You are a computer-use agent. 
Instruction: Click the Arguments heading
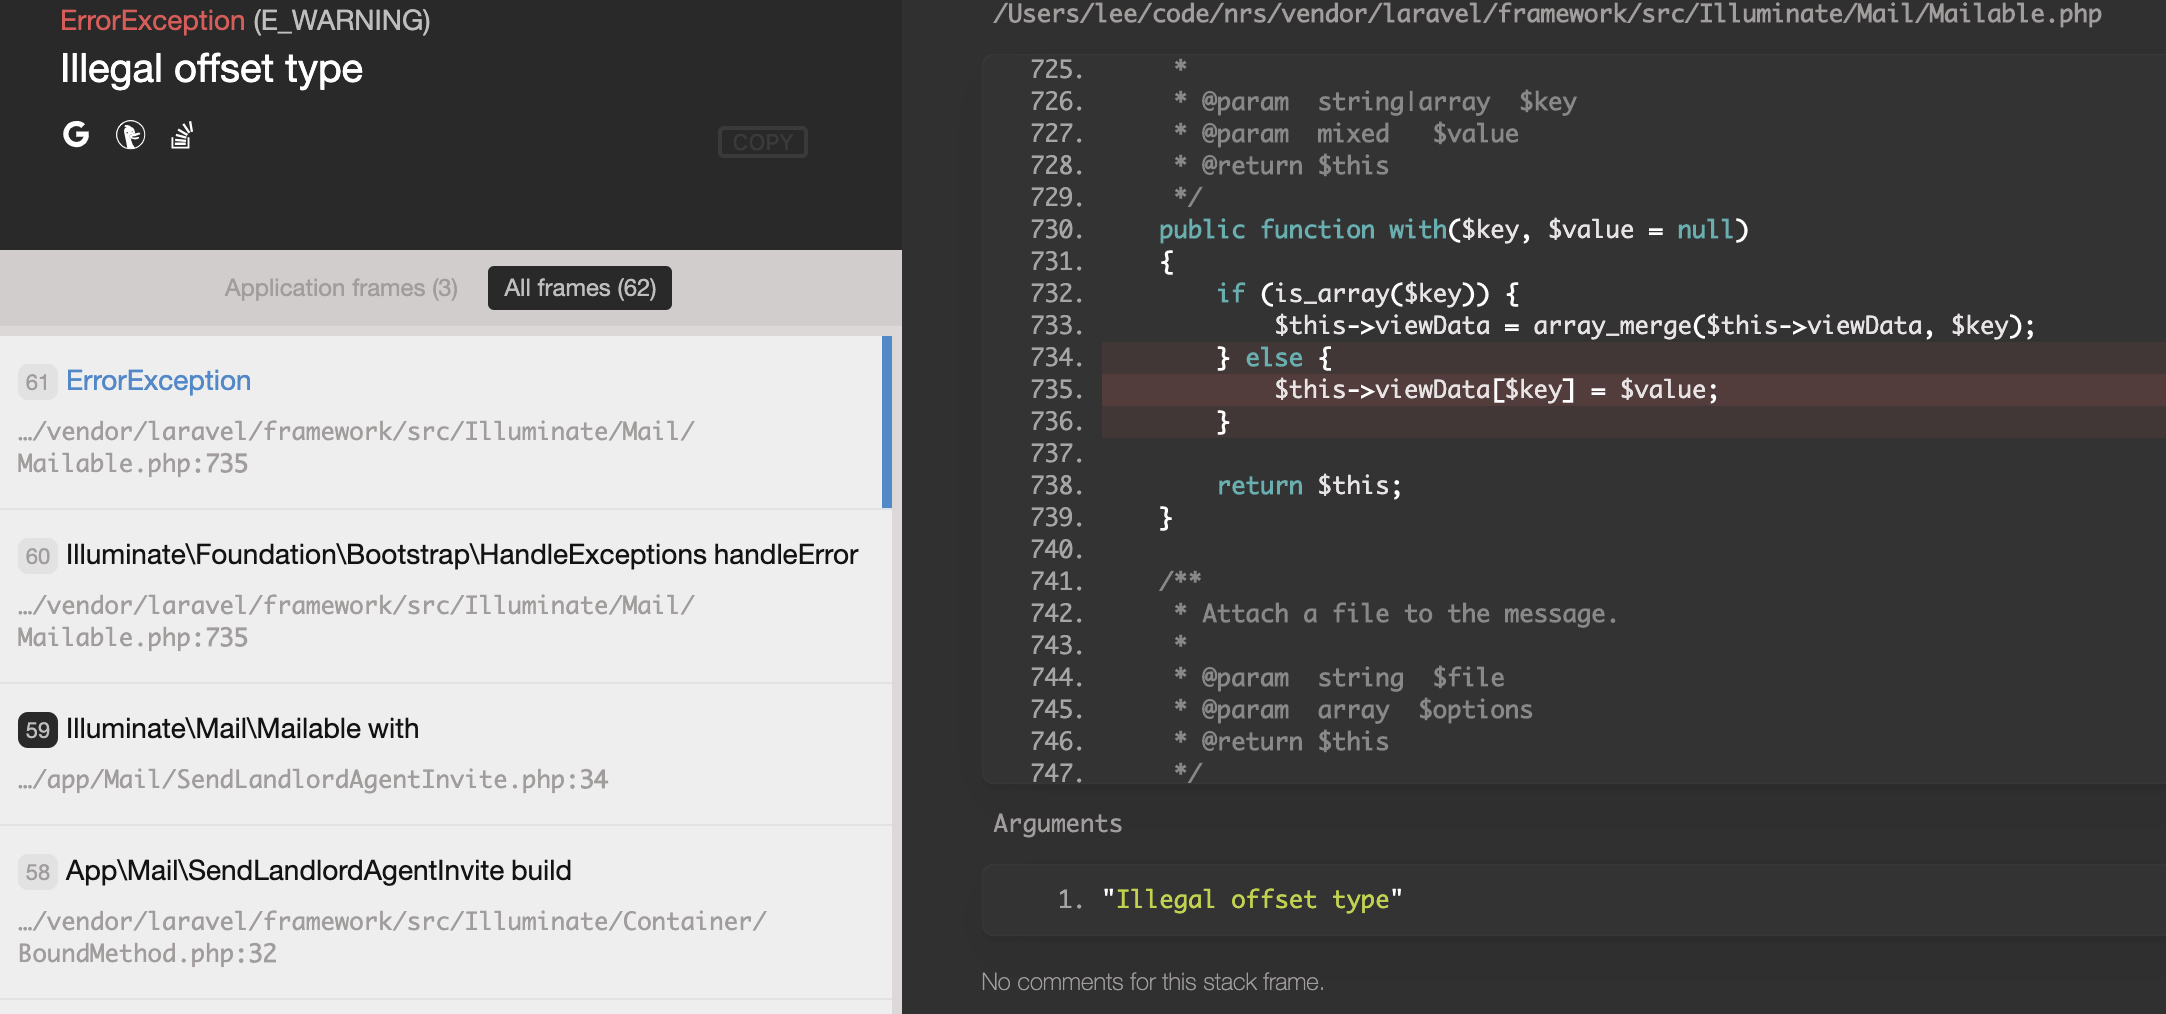(1057, 823)
